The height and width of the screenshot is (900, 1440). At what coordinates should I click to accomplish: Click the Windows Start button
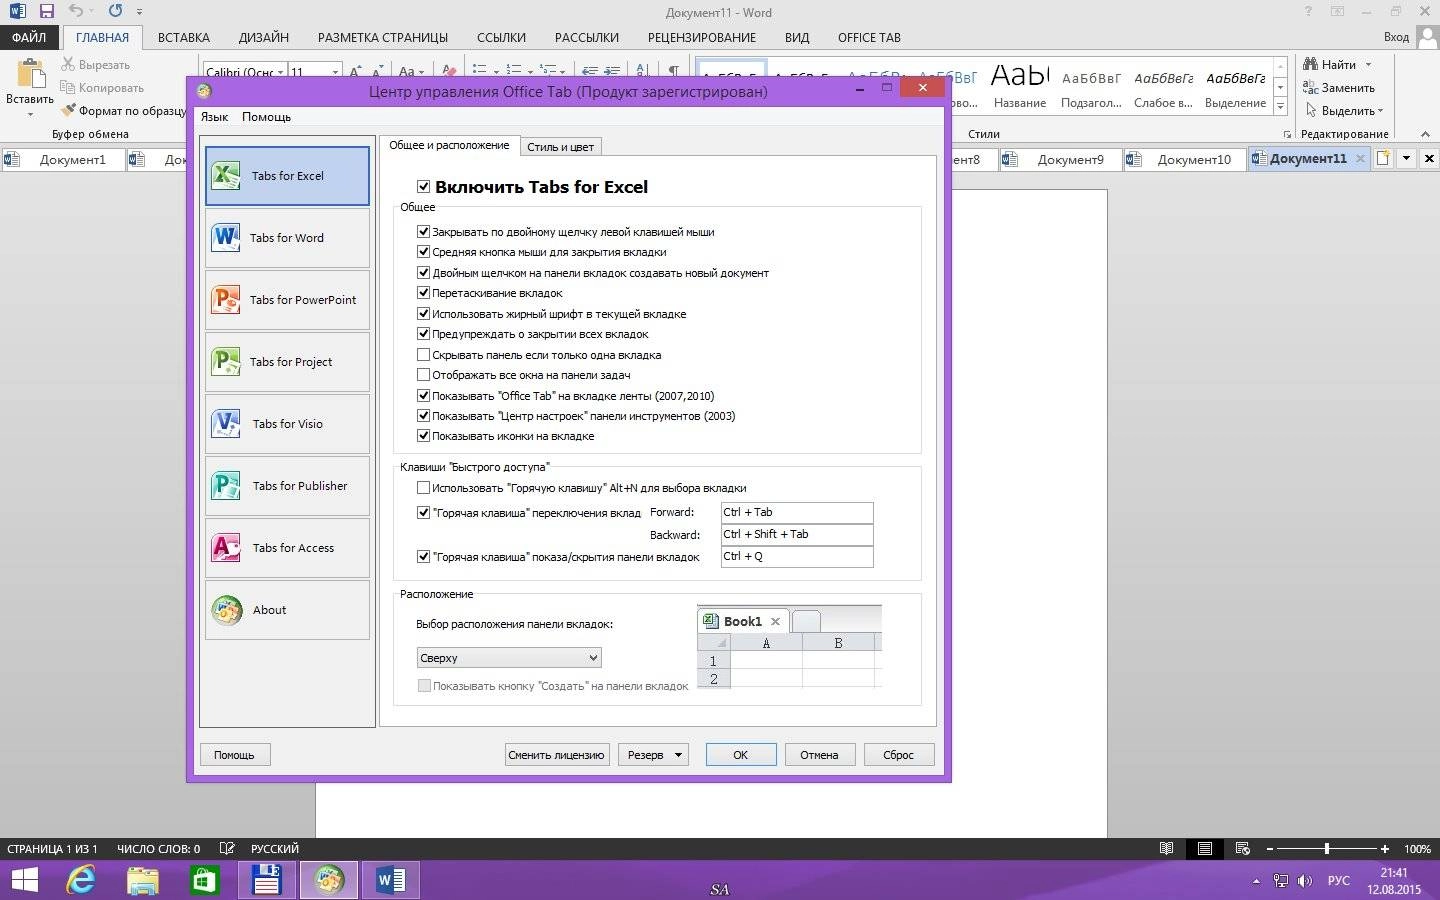tap(23, 880)
